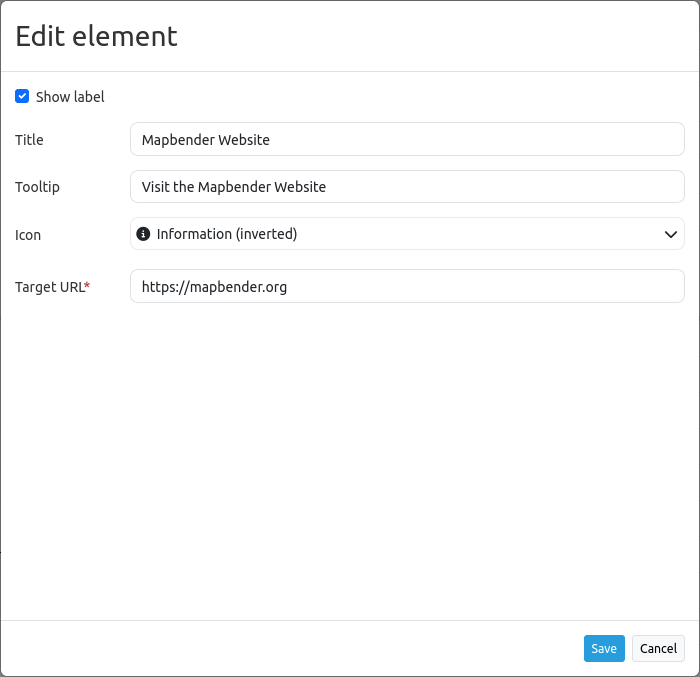Click the red required asterisk by Target URL
700x677 pixels.
click(87, 286)
